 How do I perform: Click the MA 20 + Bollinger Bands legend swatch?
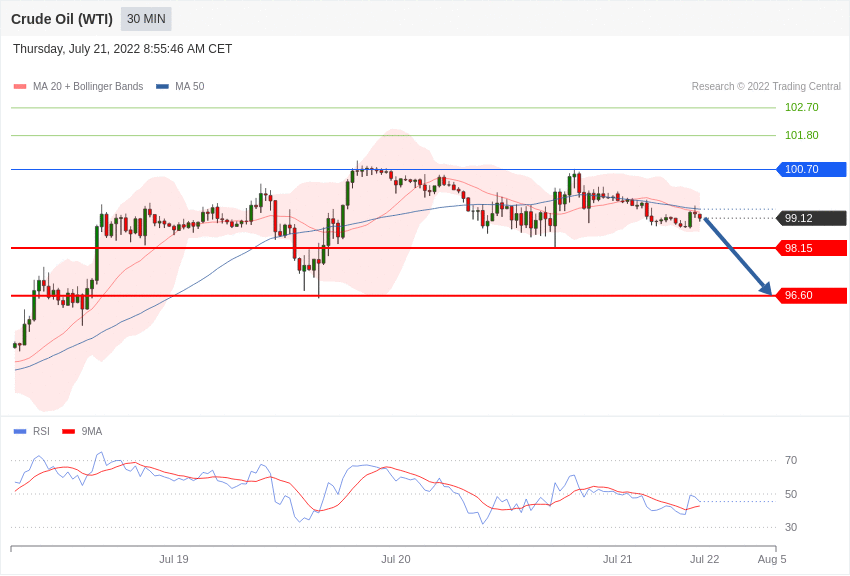[x=20, y=86]
